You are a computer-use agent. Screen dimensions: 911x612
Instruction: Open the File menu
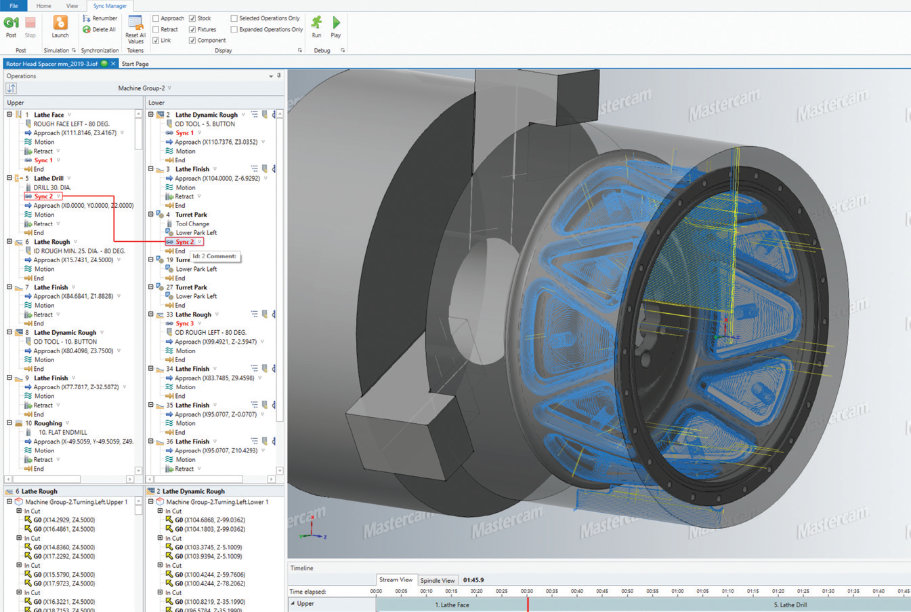(13, 5)
